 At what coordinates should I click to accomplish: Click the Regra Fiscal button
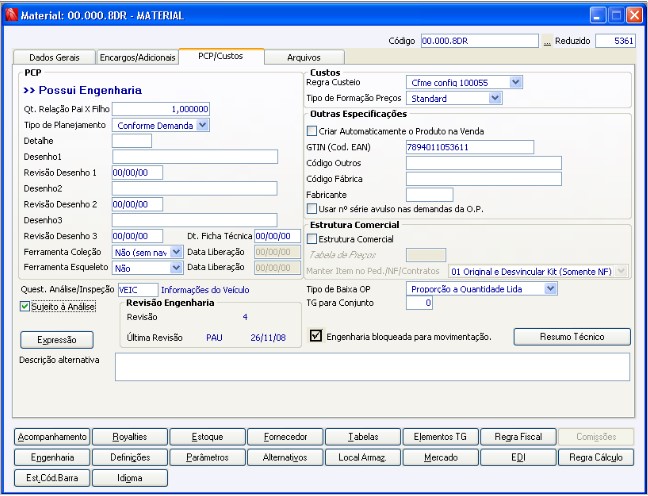[517, 437]
